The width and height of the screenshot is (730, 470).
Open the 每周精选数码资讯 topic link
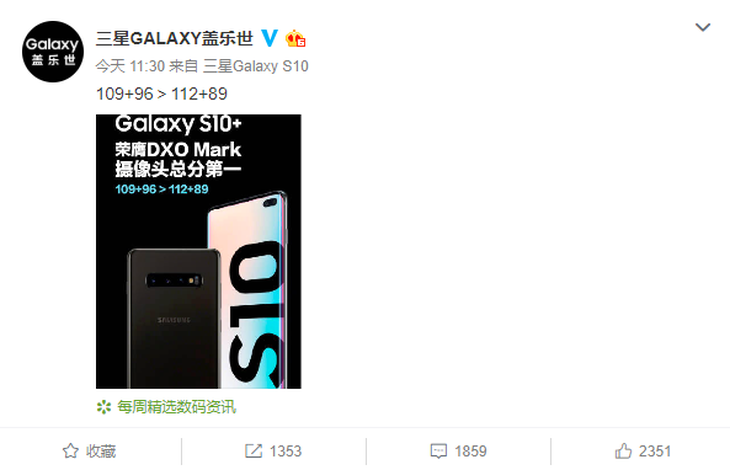[177, 407]
